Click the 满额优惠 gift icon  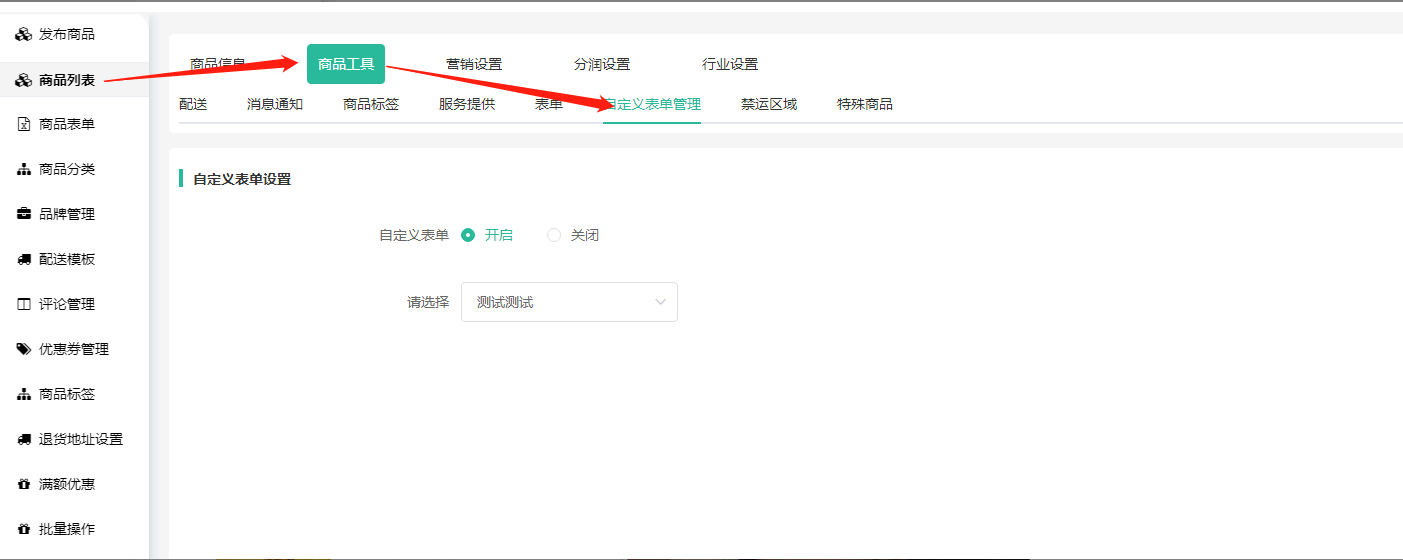tap(24, 485)
